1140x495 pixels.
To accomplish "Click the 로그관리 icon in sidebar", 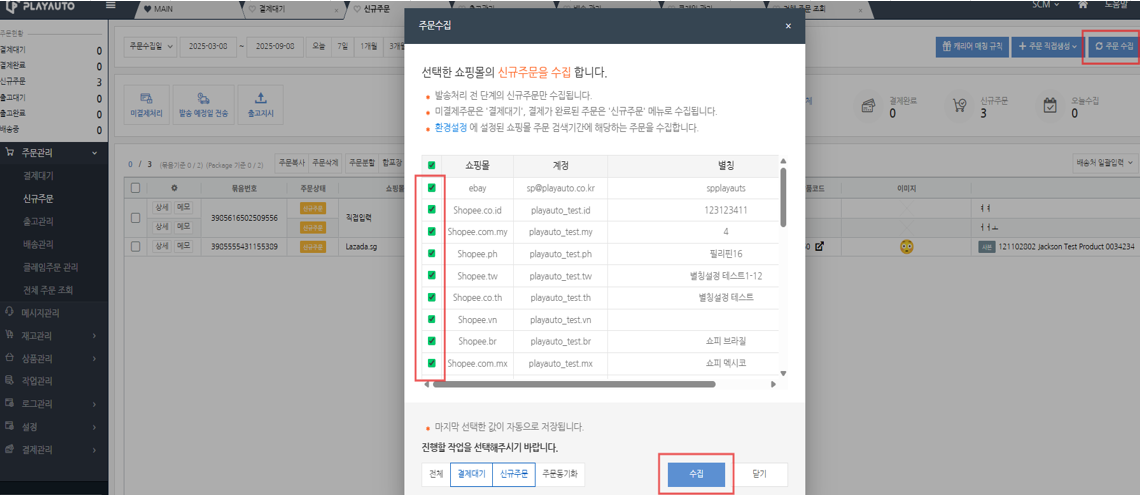I will click(9, 403).
